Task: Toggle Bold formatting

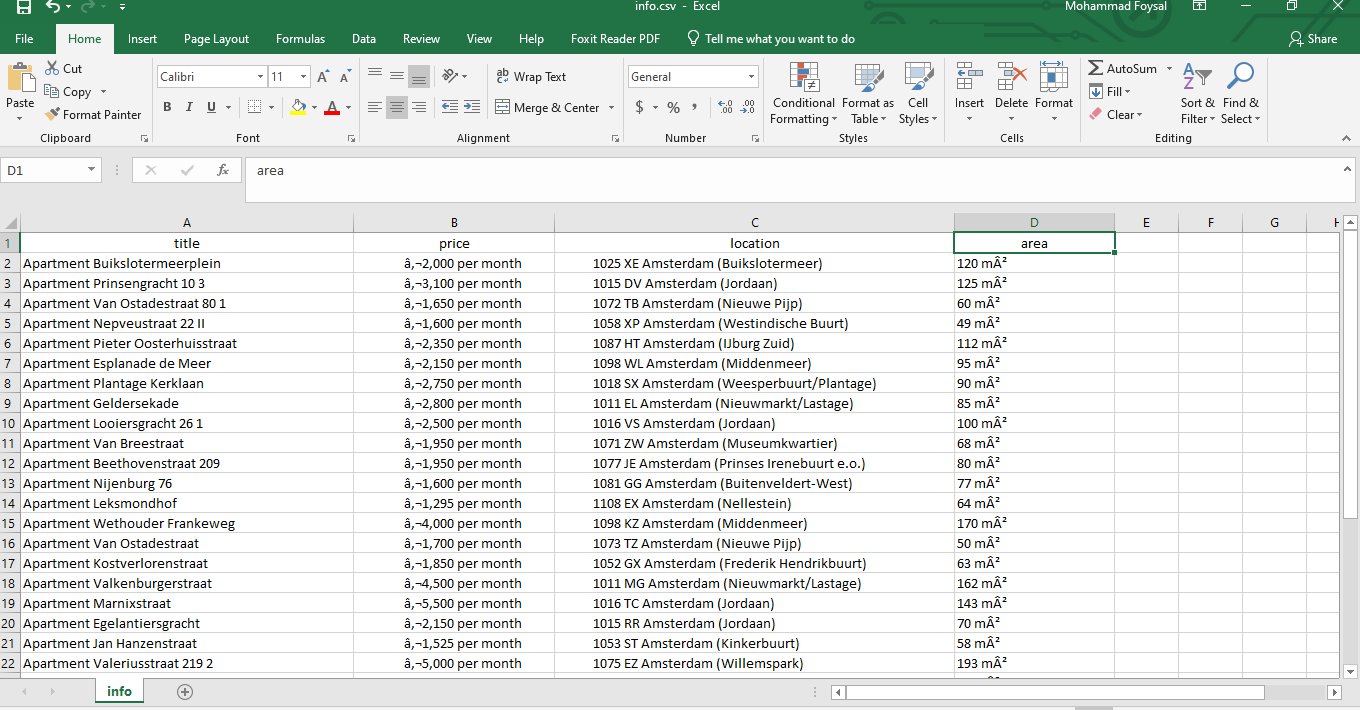Action: tap(167, 107)
